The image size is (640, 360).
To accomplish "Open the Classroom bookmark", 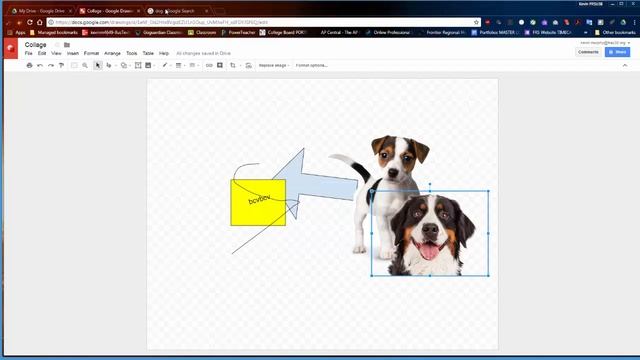I will pos(202,32).
